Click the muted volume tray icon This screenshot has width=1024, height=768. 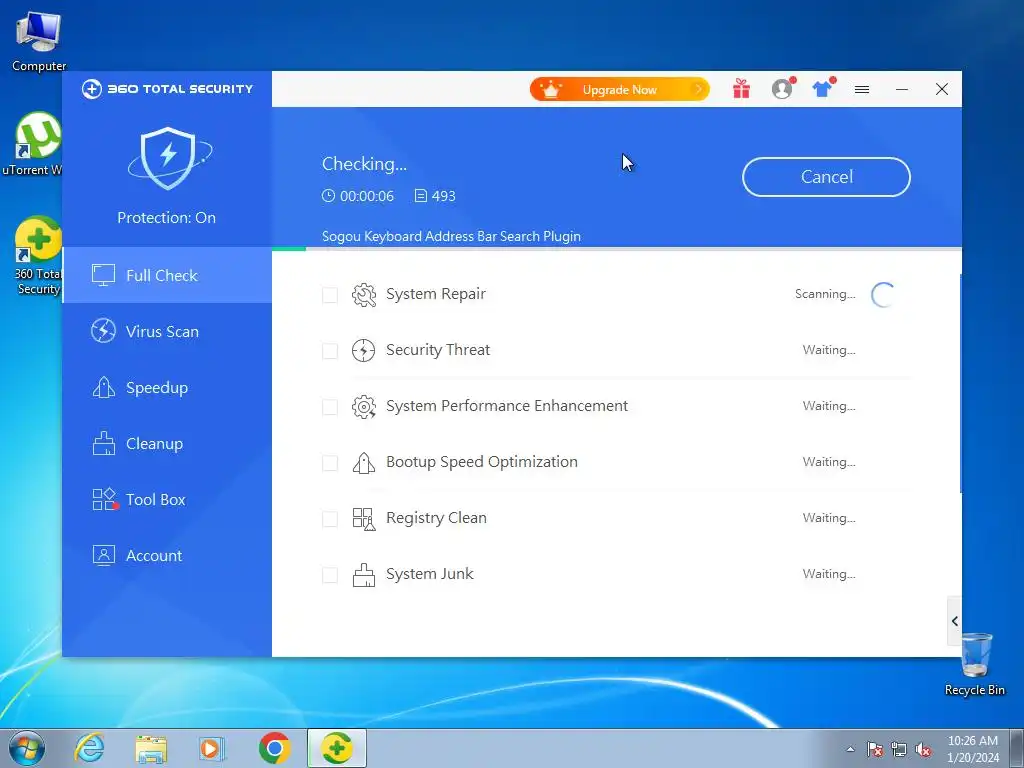(923, 750)
